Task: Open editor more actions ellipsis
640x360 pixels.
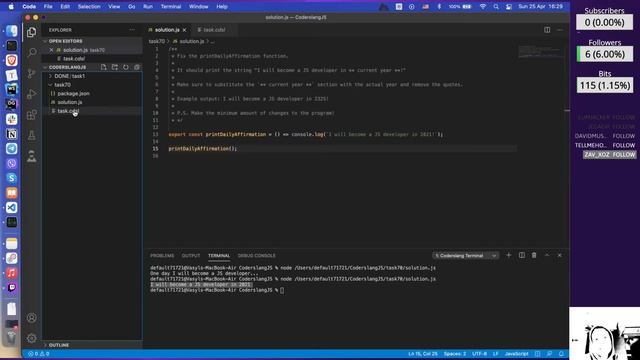Action: pos(560,30)
